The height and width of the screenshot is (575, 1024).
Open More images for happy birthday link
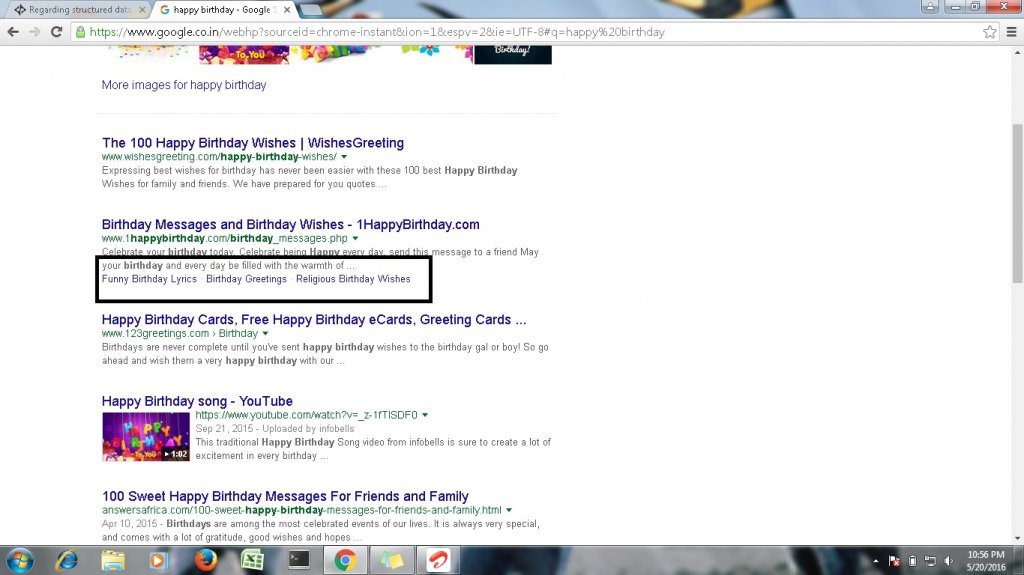pos(184,85)
